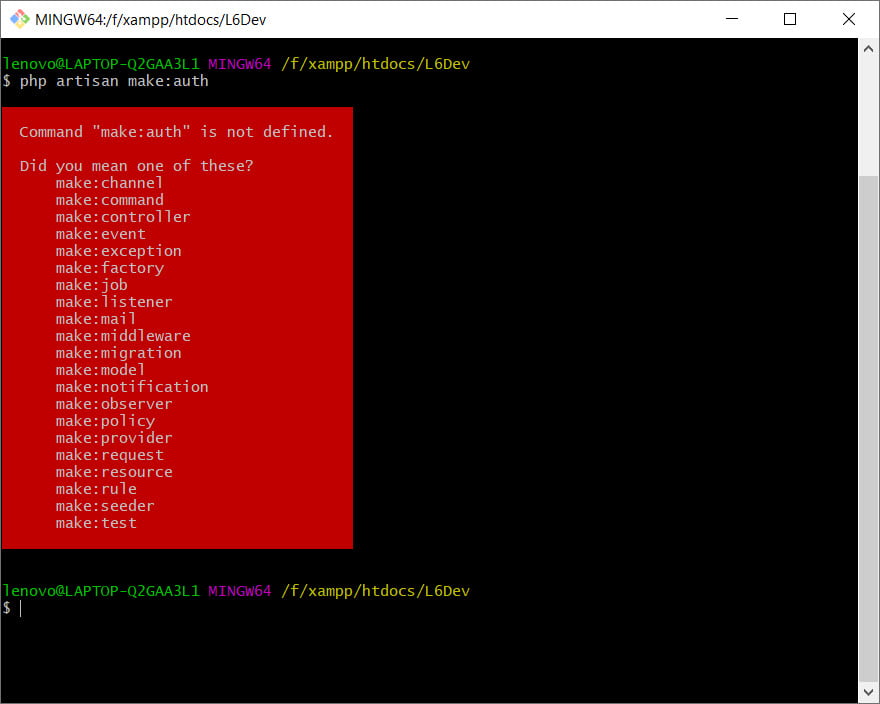Click the make:request suggestion

point(109,455)
